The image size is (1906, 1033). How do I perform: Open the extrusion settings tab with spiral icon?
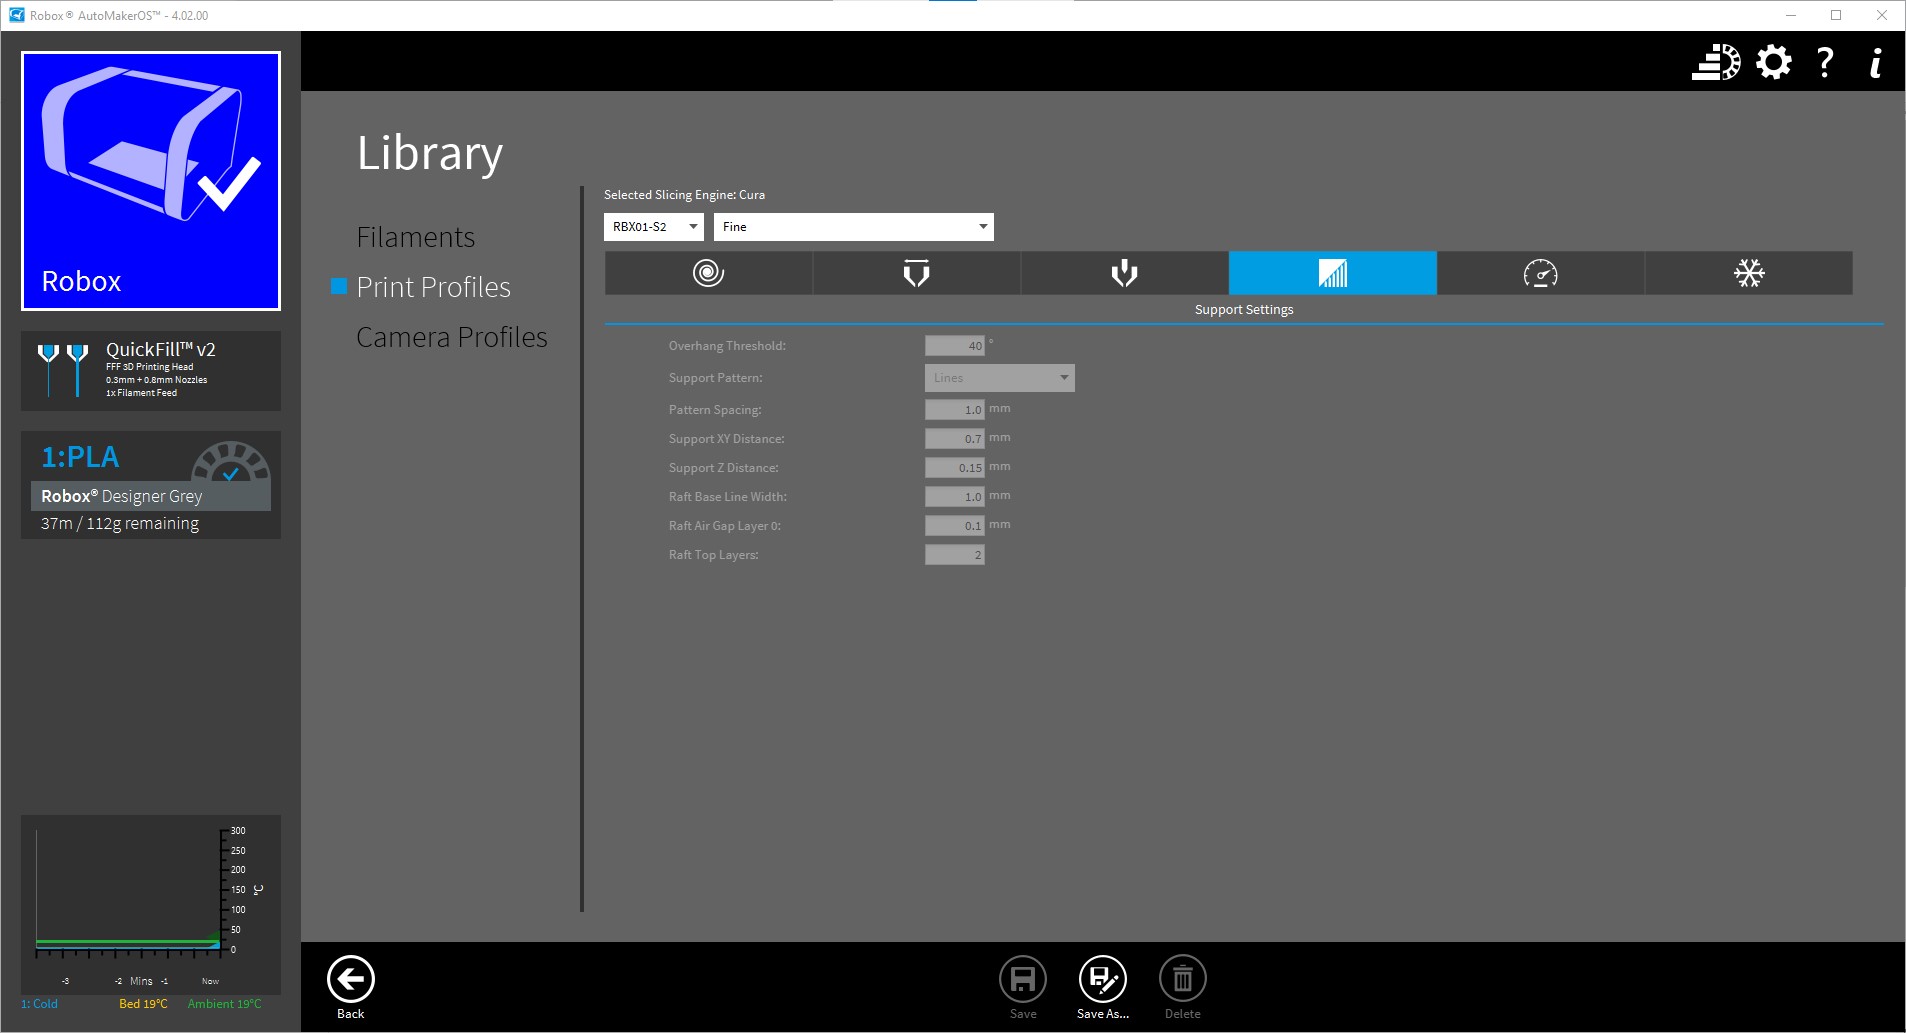pyautogui.click(x=708, y=273)
